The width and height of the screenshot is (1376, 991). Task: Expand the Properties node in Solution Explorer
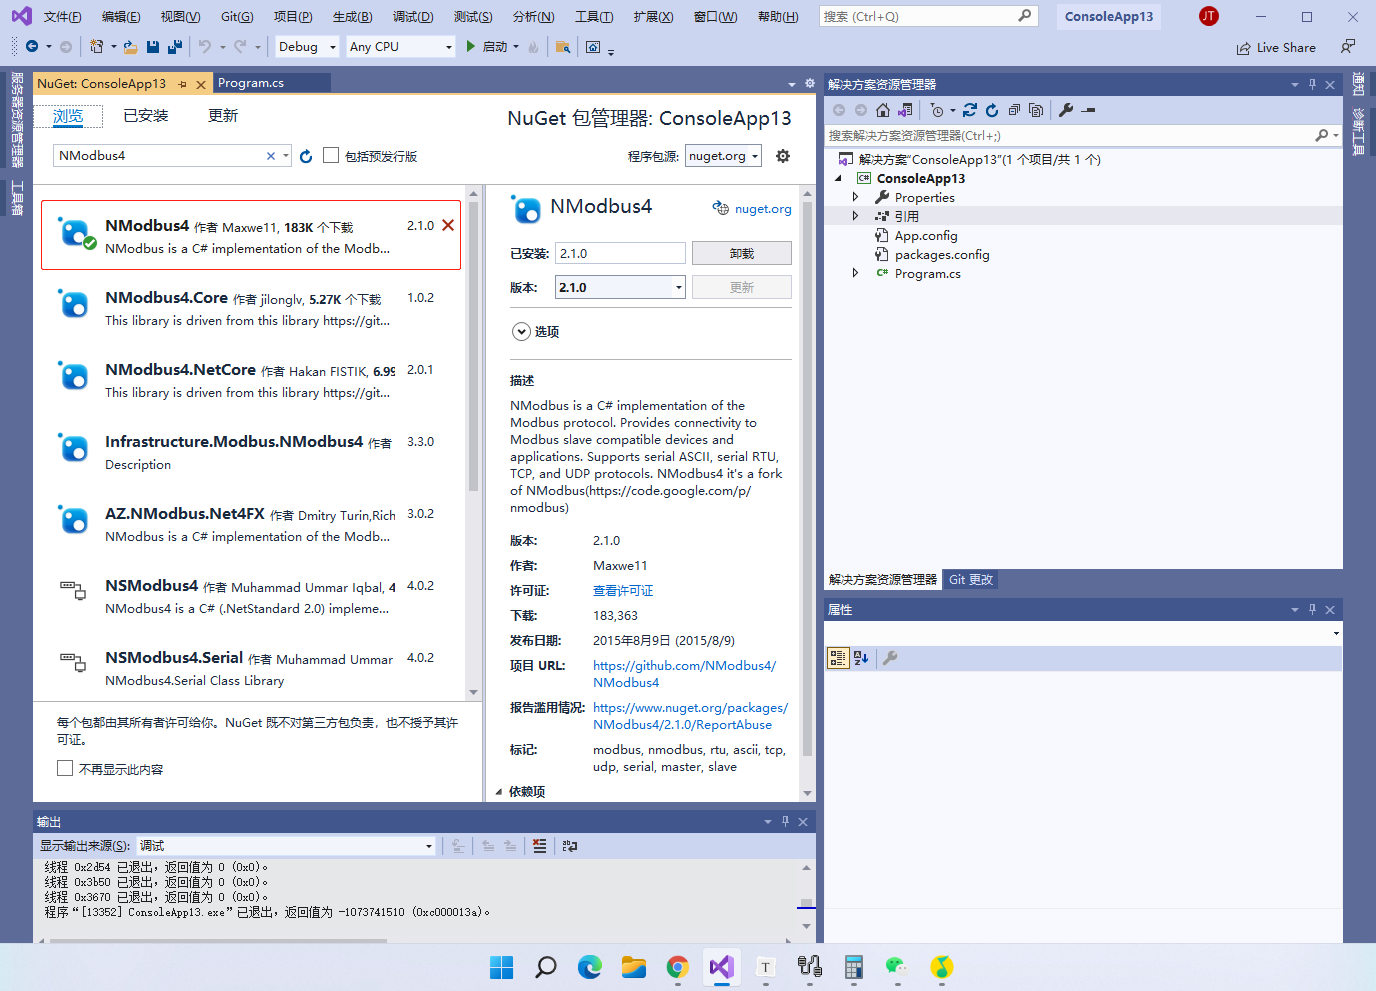[x=855, y=197]
